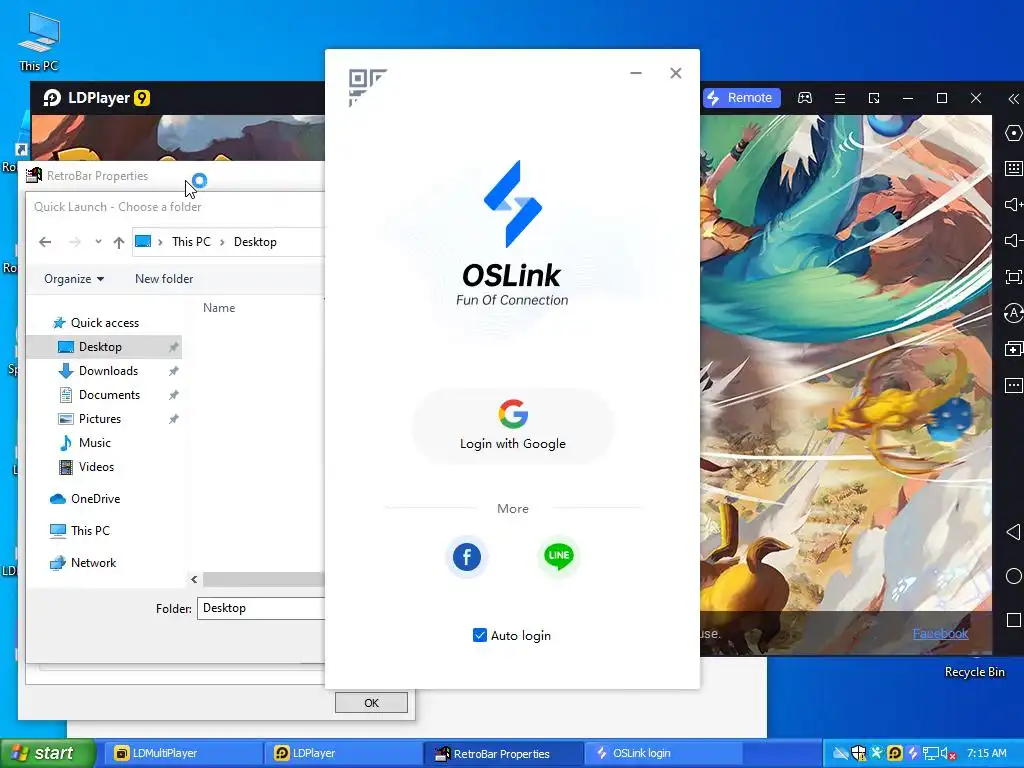Screen dimensions: 1024x768
Task: Click This PC in the address breadcrumb
Action: pyautogui.click(x=191, y=242)
